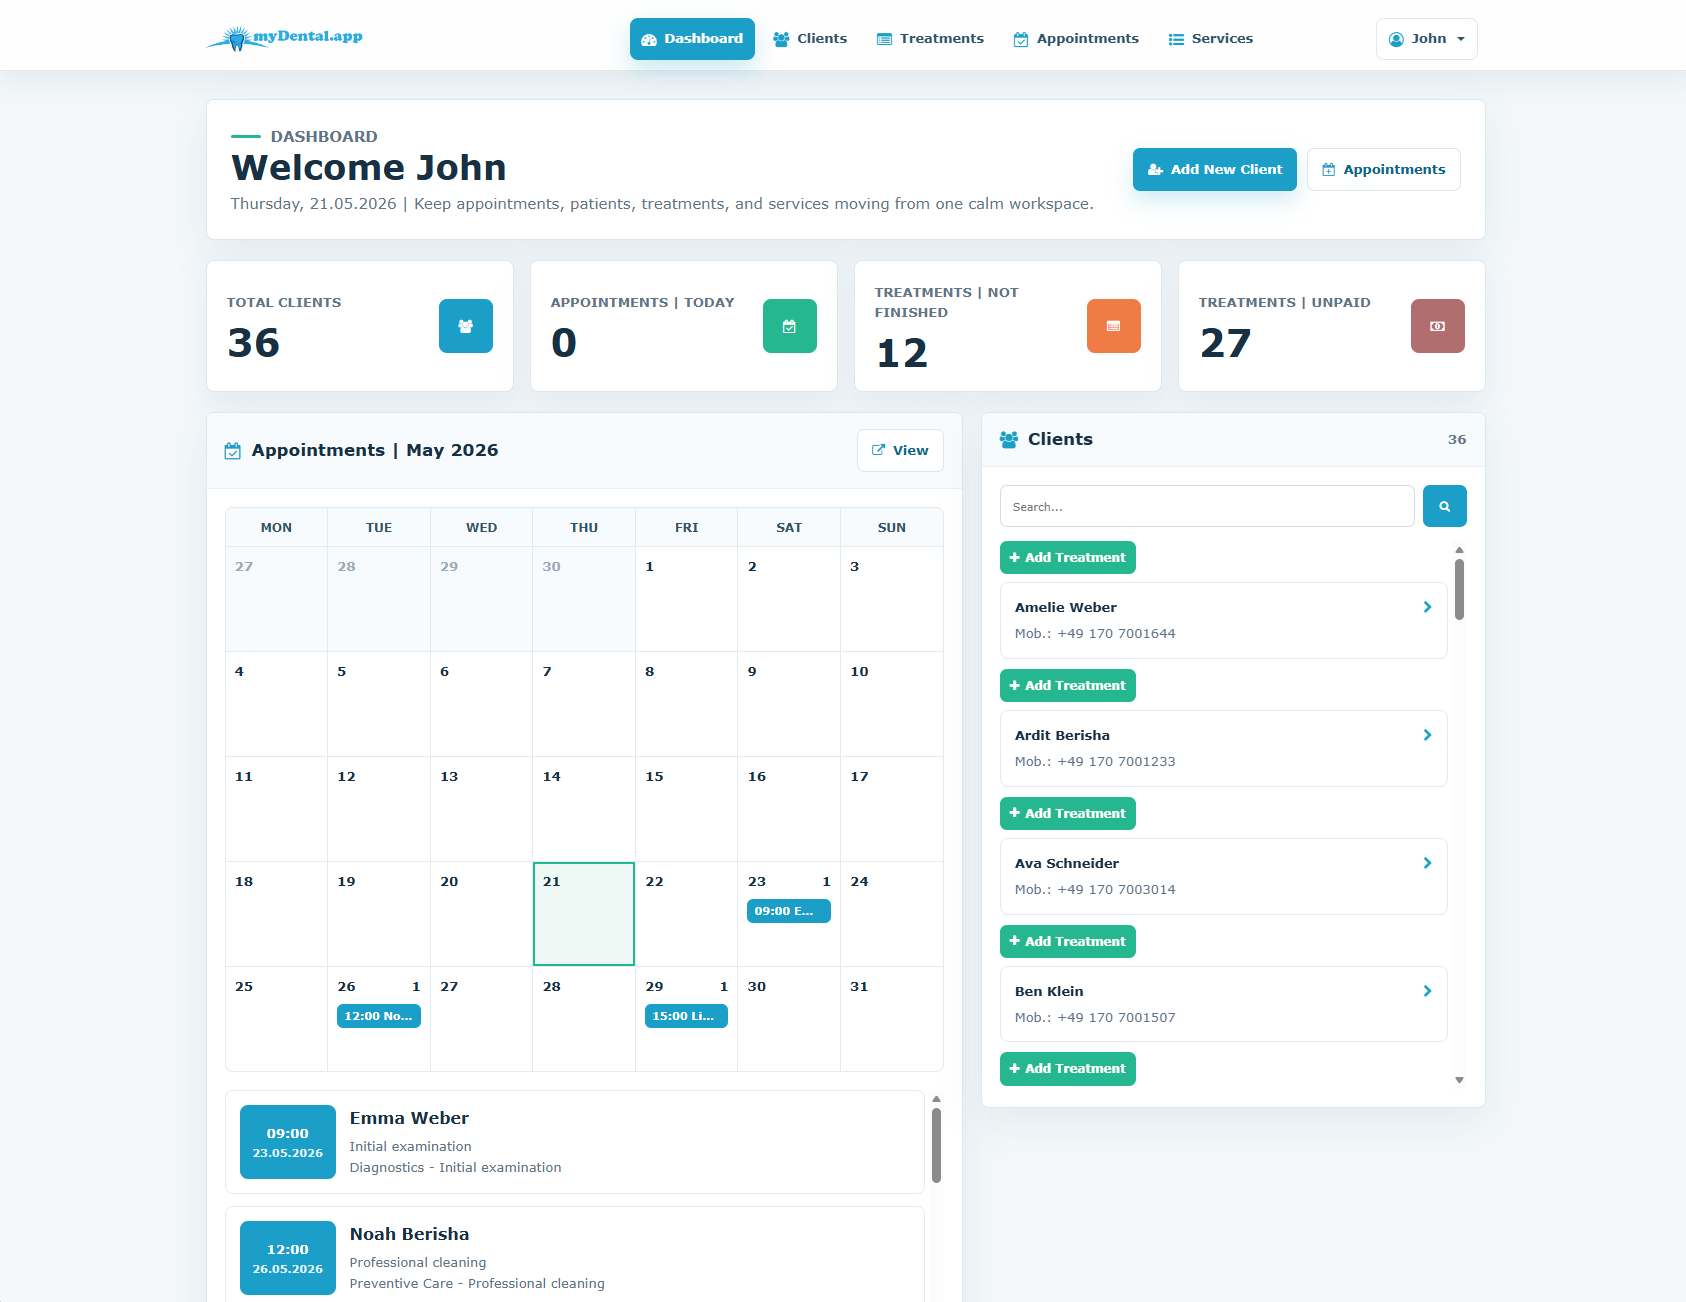Click the clients list scroll-down arrow
This screenshot has width=1686, height=1302.
(x=1459, y=1080)
